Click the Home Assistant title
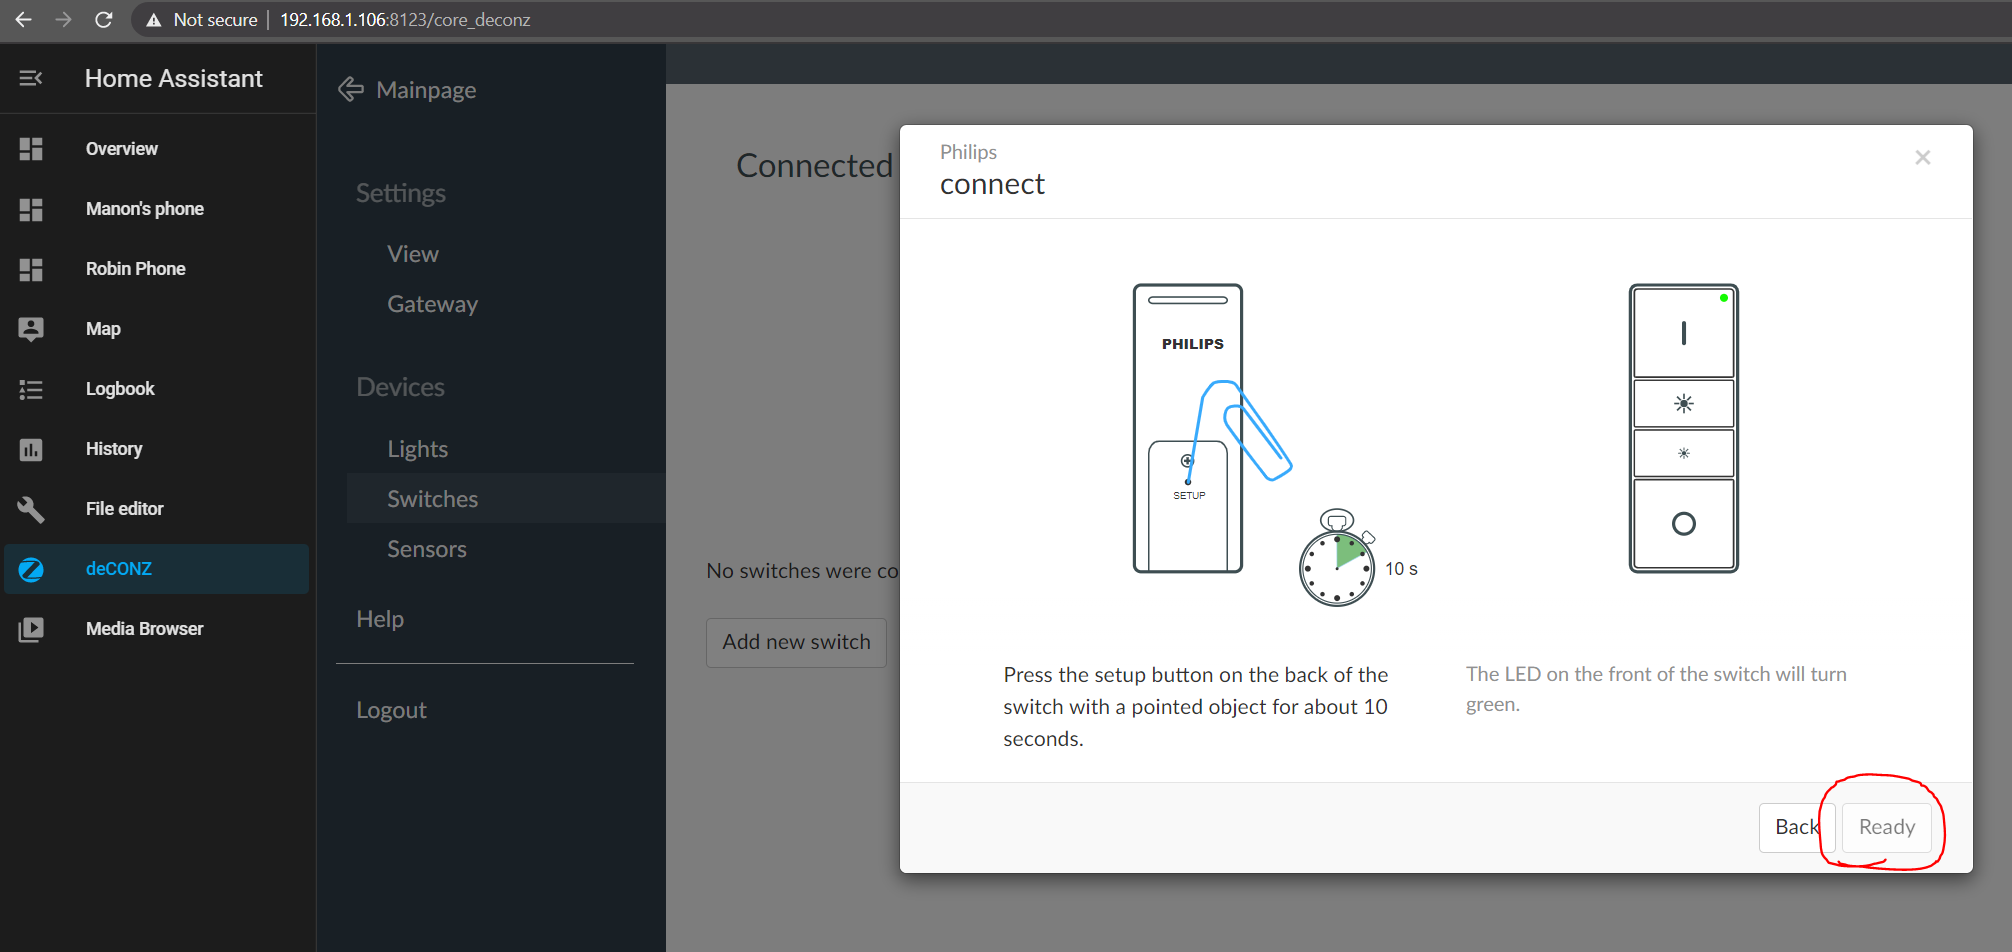 (x=174, y=78)
